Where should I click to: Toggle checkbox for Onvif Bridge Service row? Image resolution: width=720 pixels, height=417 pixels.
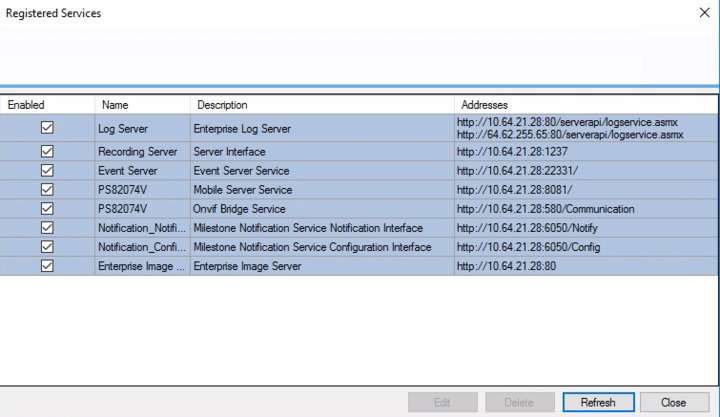[47, 209]
